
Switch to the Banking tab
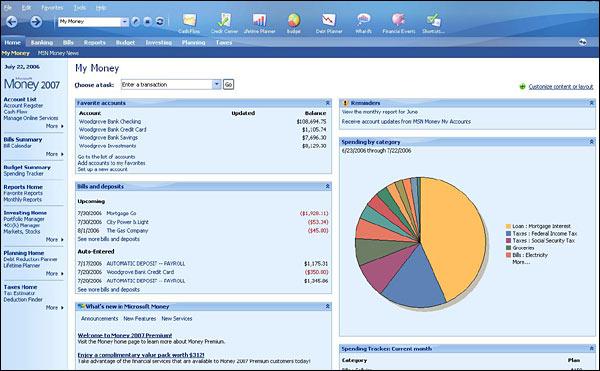coord(42,42)
